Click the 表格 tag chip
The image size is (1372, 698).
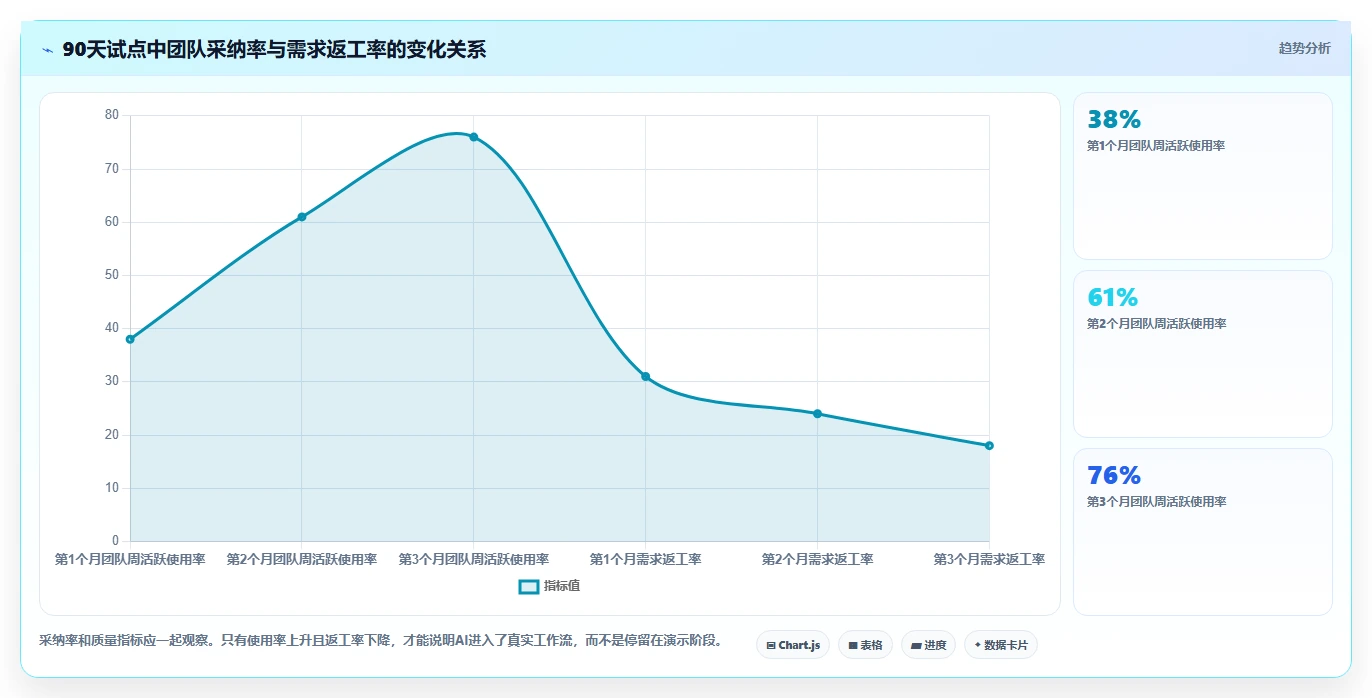pyautogui.click(x=865, y=645)
